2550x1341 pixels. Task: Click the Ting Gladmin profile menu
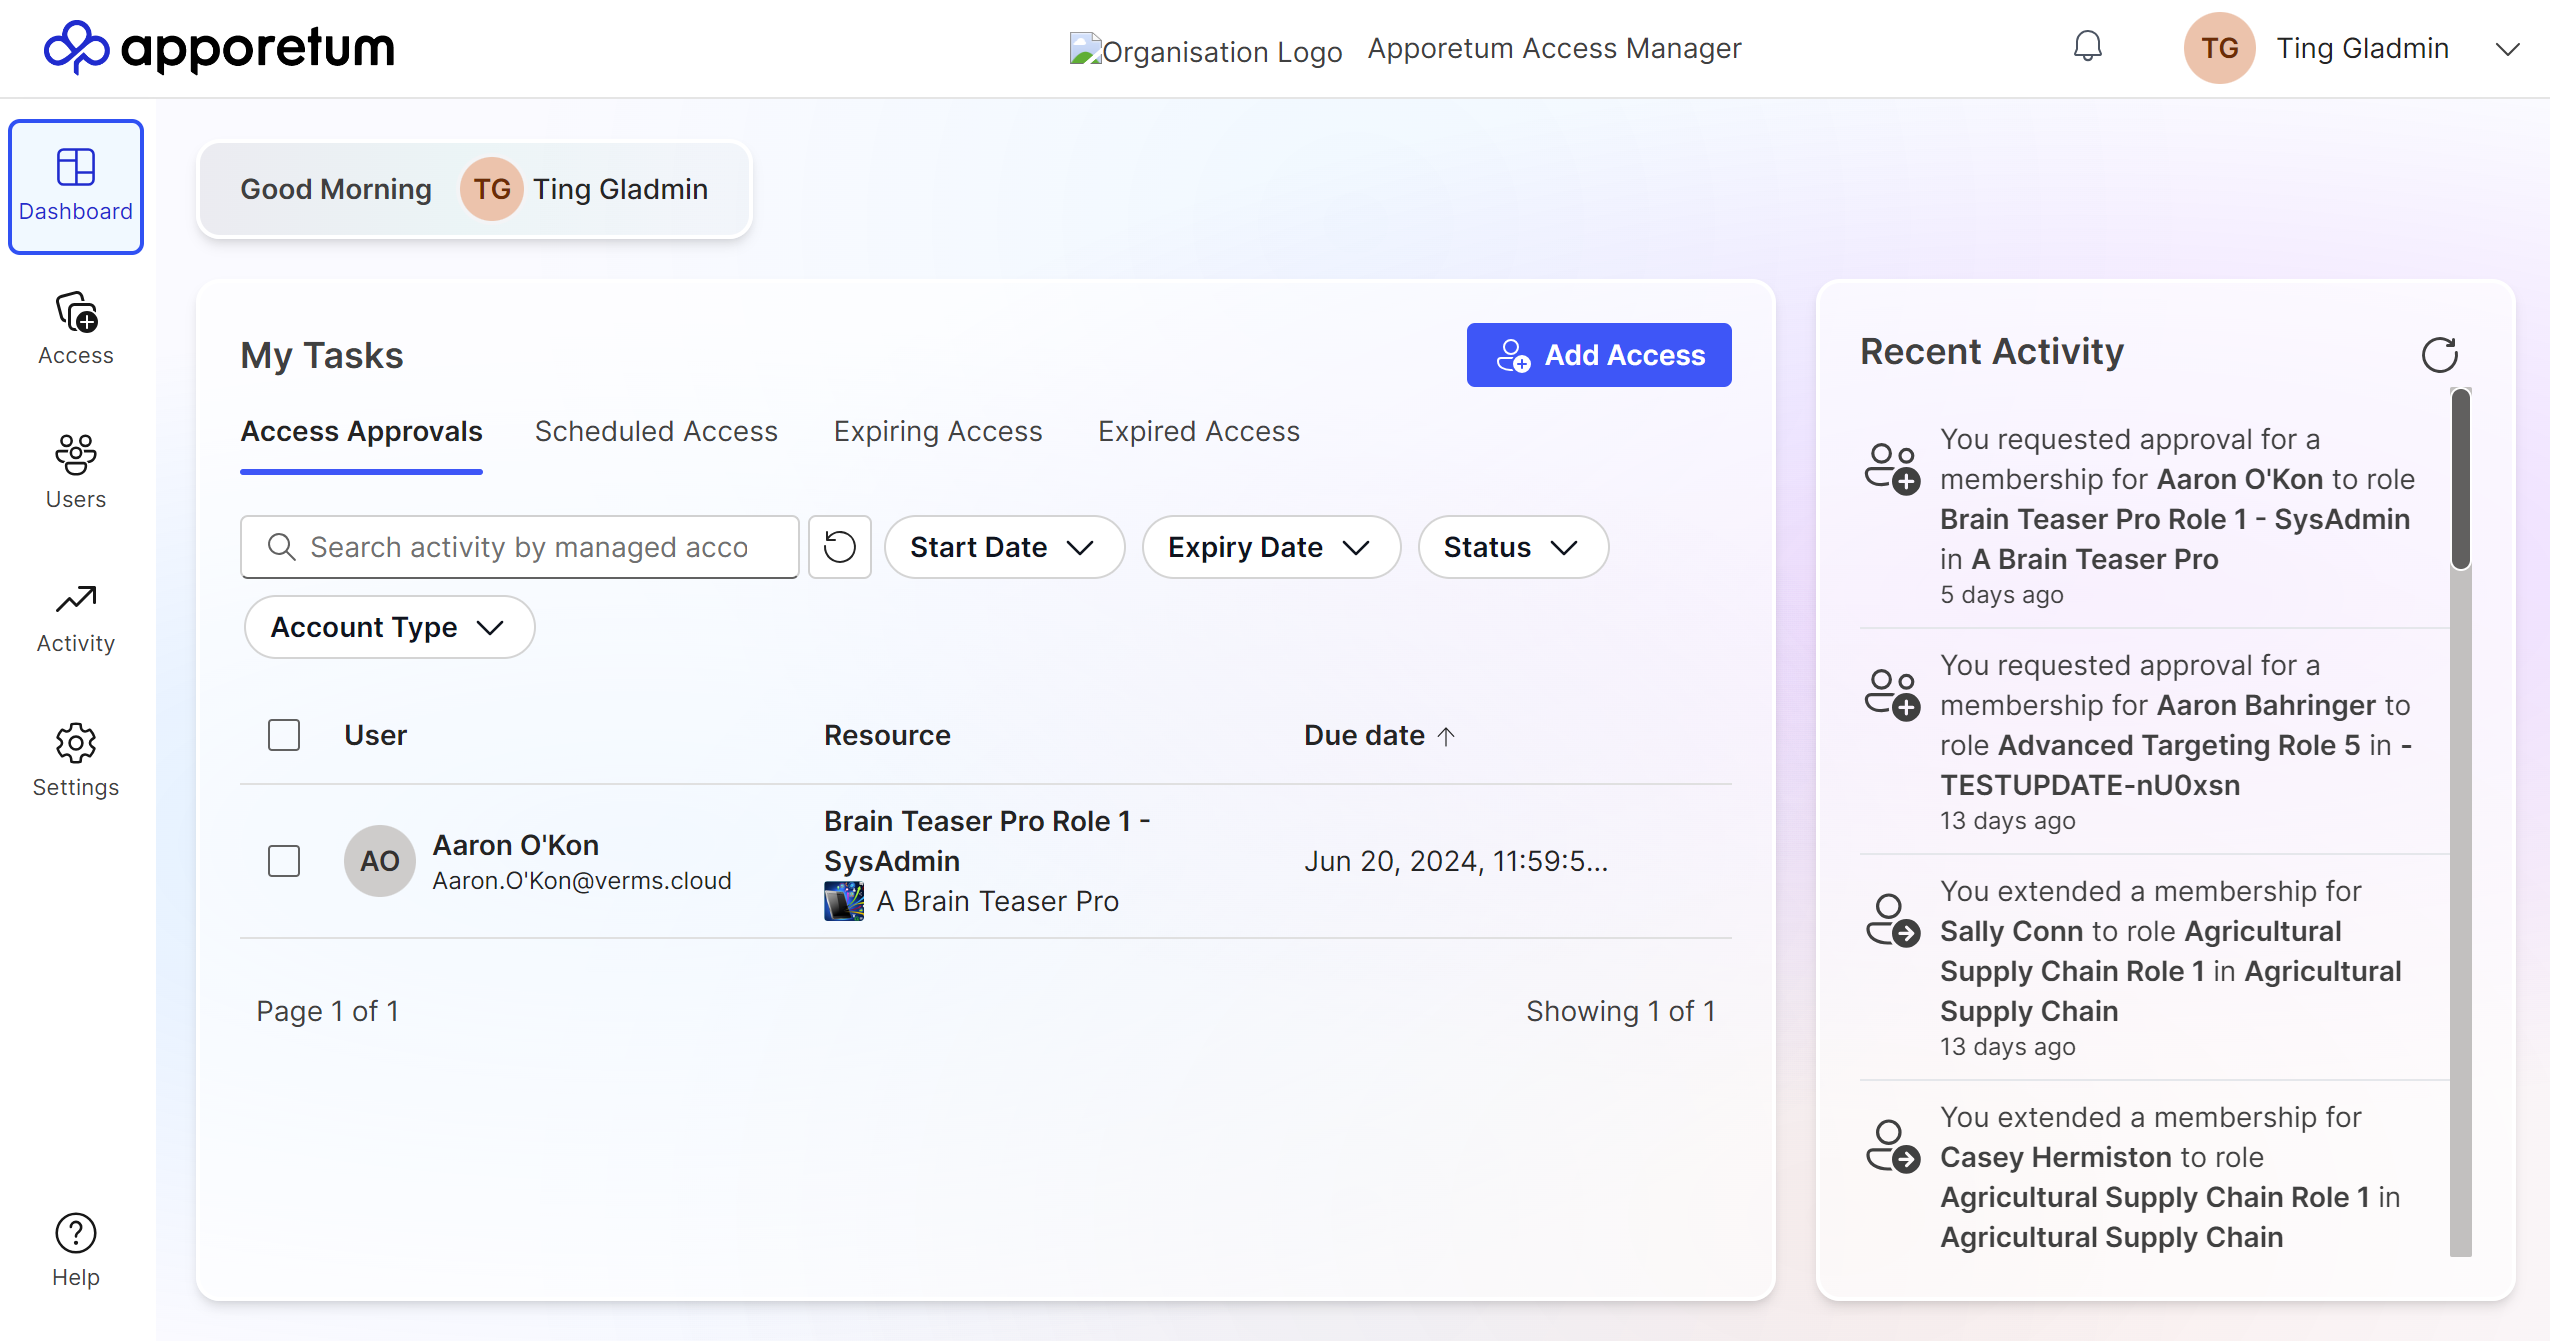2358,47
